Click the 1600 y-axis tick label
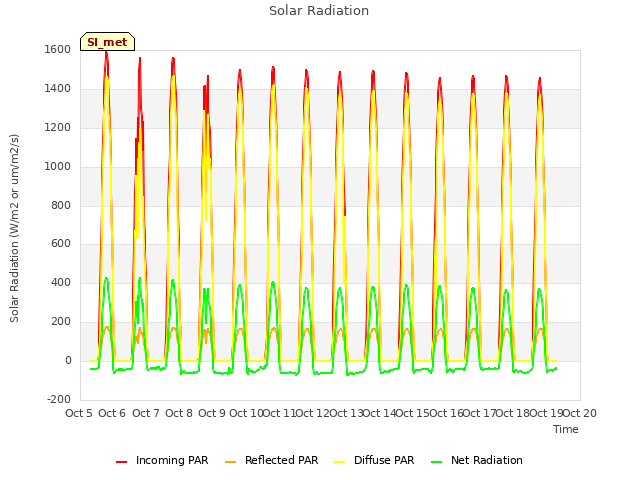 (58, 49)
